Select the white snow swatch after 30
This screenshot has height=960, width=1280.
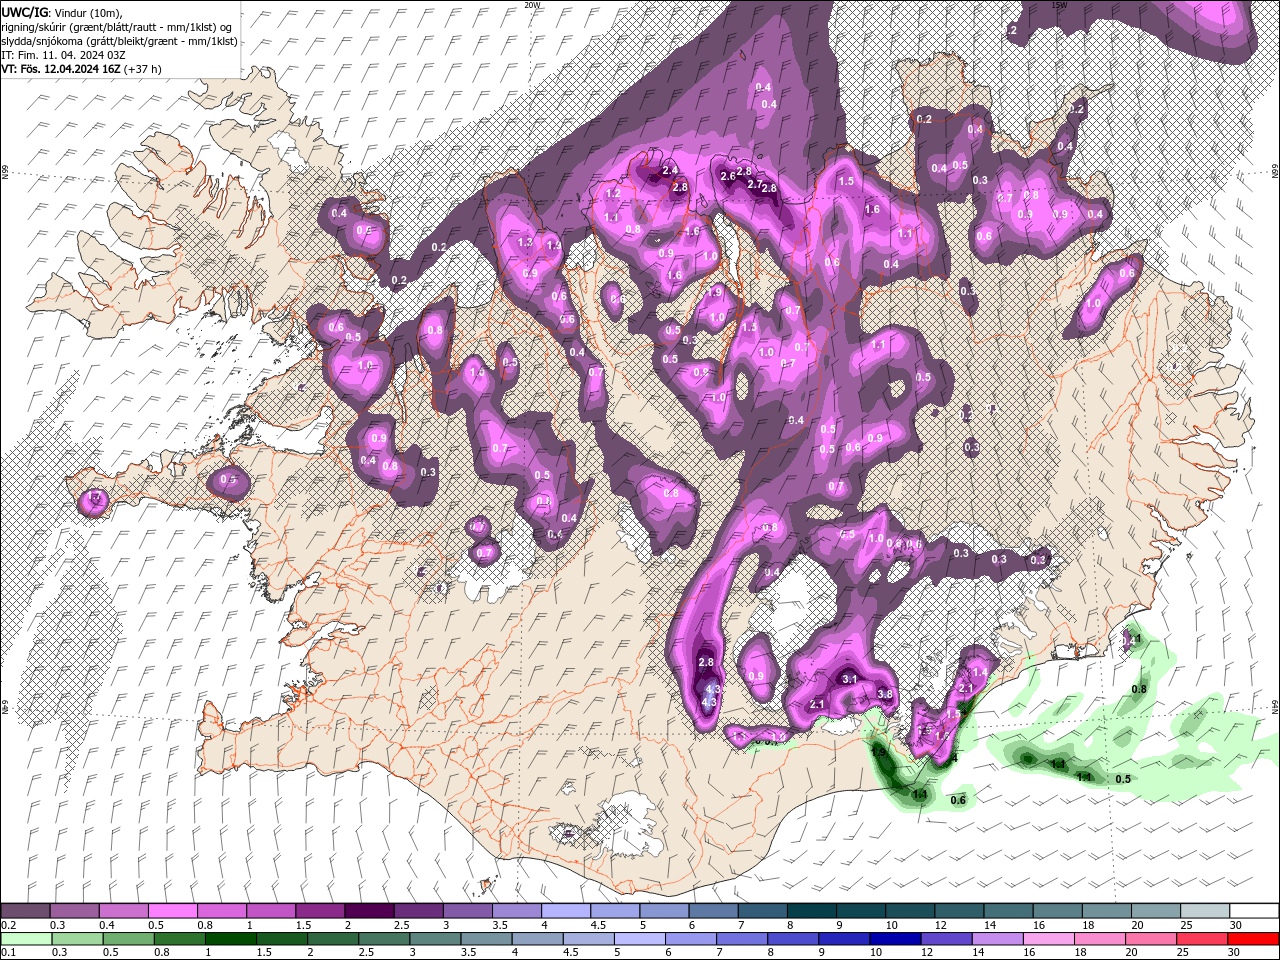(x=1254, y=911)
